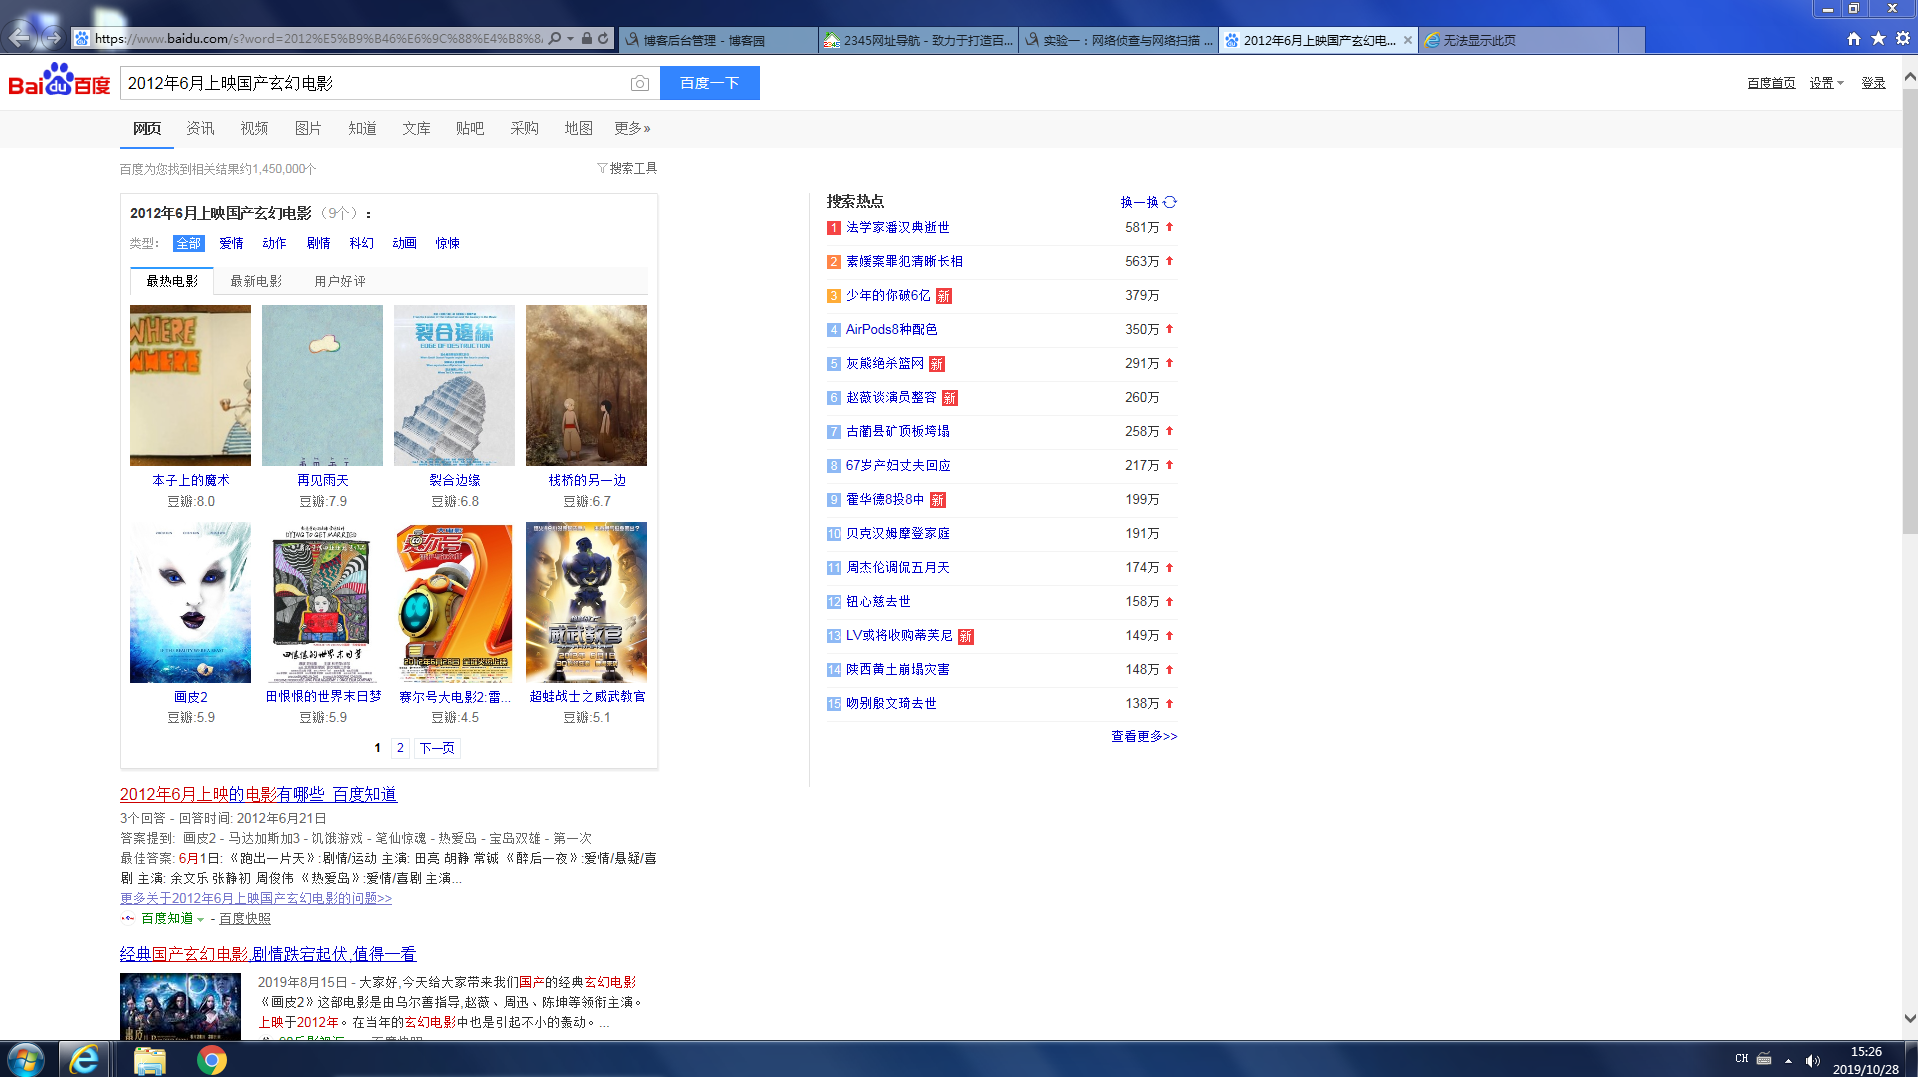The height and width of the screenshot is (1077, 1918).
Task: Click the 登录 link
Action: coord(1873,83)
